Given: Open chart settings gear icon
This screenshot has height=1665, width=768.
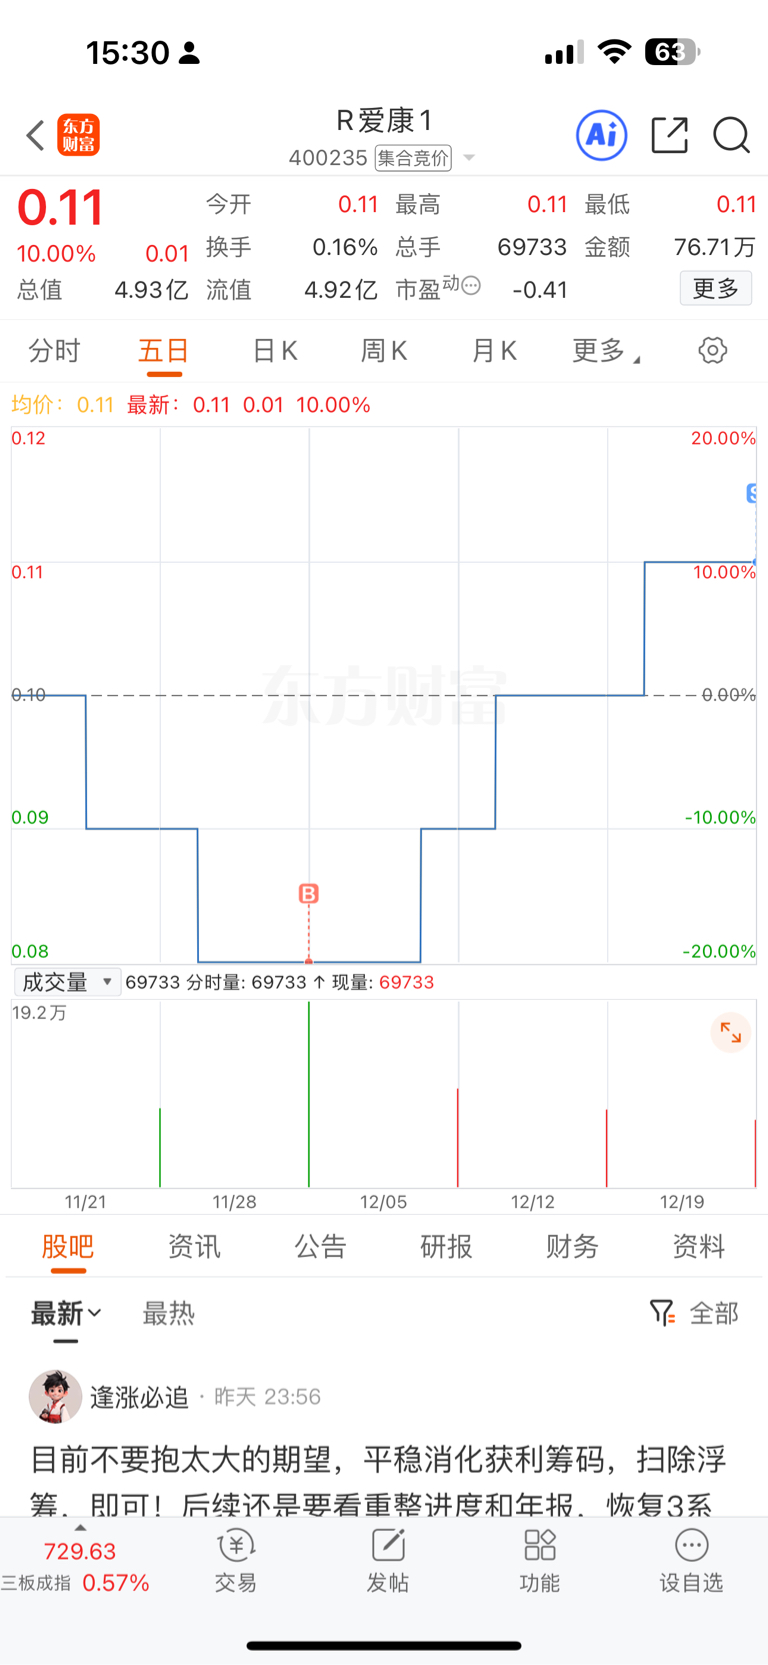Looking at the screenshot, I should click(x=712, y=351).
